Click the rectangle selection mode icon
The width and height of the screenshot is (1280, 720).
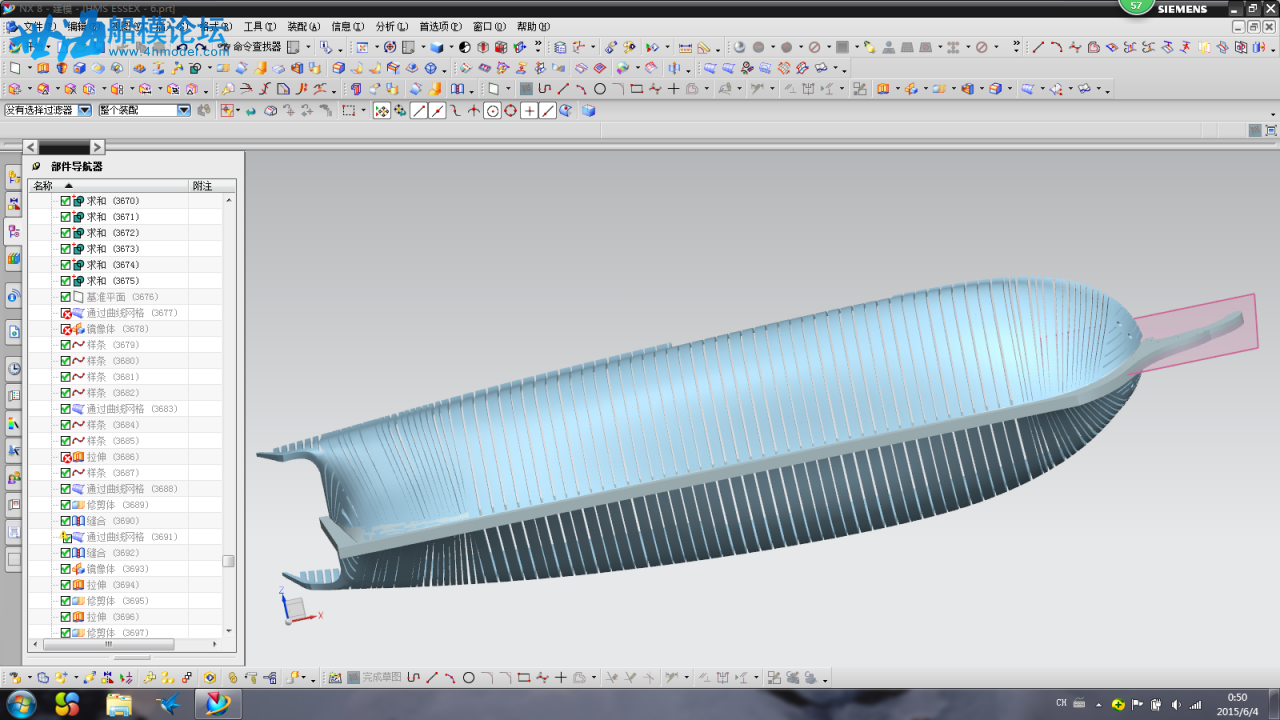coord(348,110)
